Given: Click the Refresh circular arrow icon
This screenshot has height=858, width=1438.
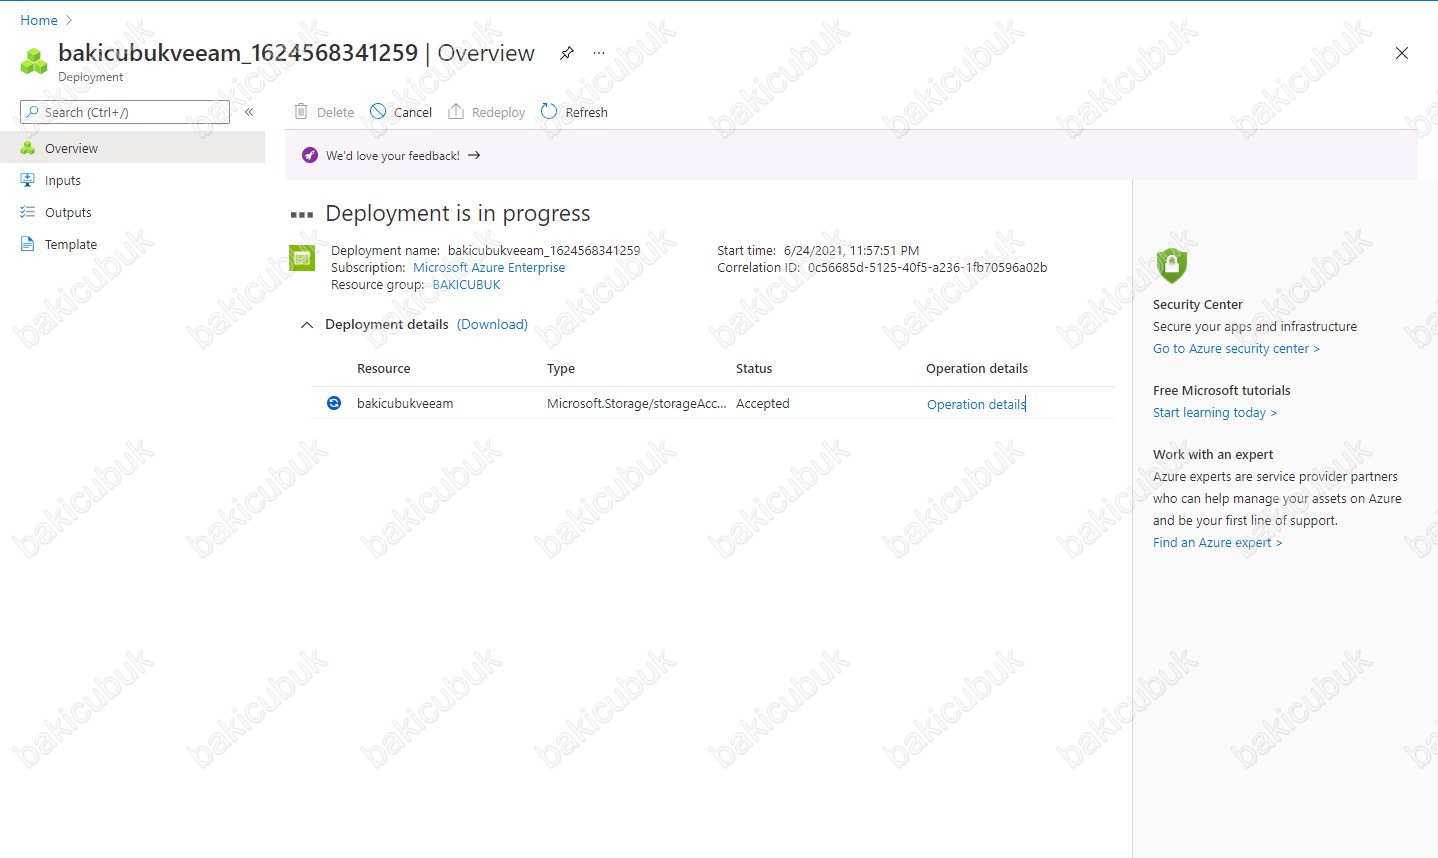Looking at the screenshot, I should 549,111.
